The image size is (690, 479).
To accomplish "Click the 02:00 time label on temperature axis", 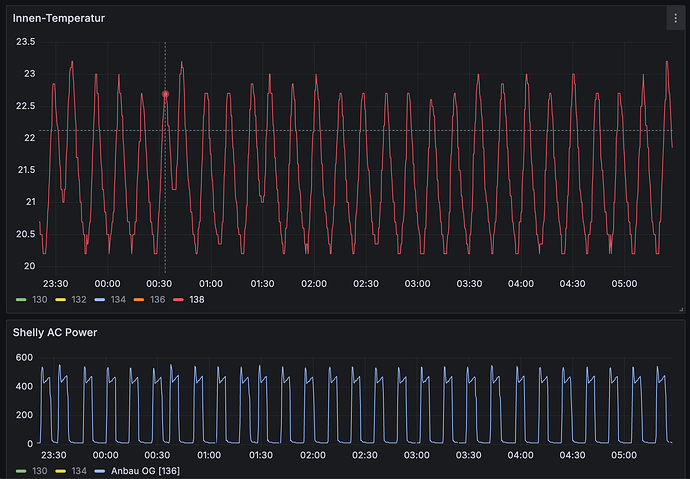I will click(314, 283).
